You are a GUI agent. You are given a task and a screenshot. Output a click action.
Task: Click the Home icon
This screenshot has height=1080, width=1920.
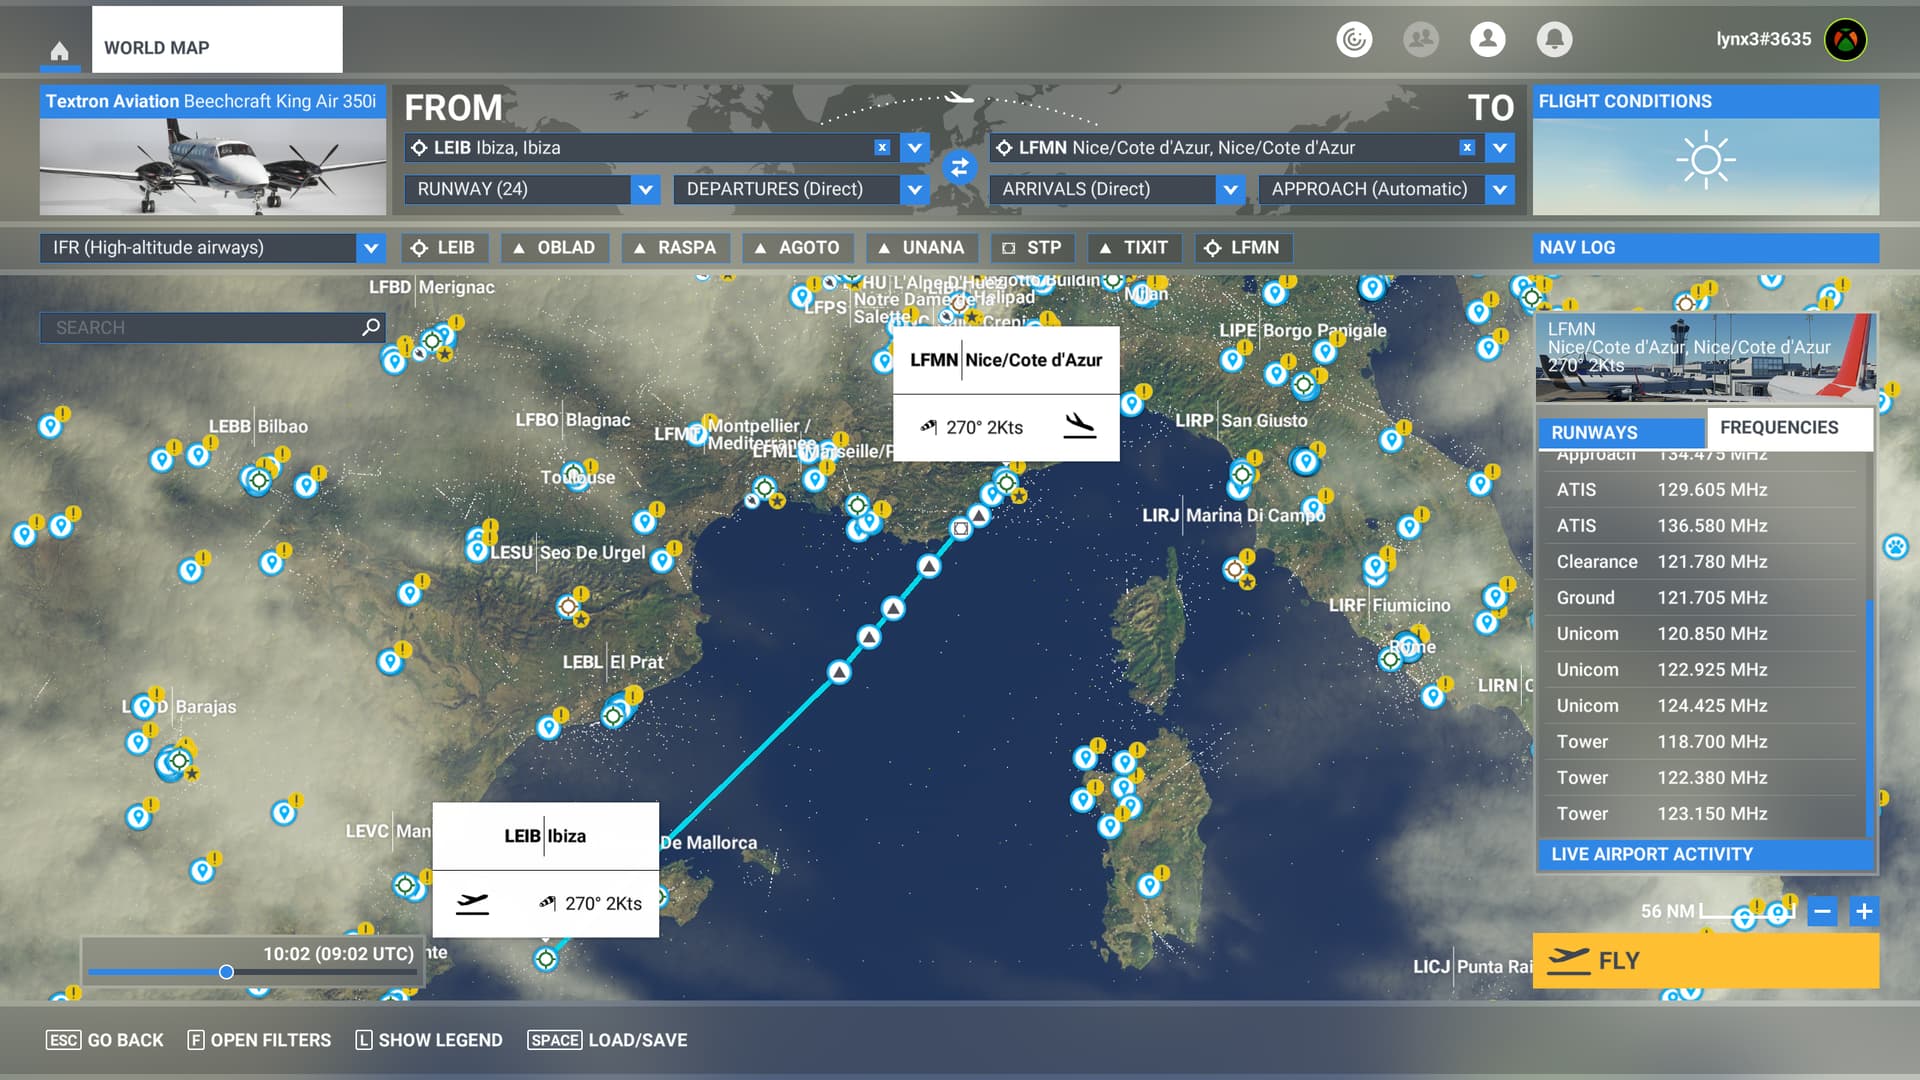click(60, 50)
